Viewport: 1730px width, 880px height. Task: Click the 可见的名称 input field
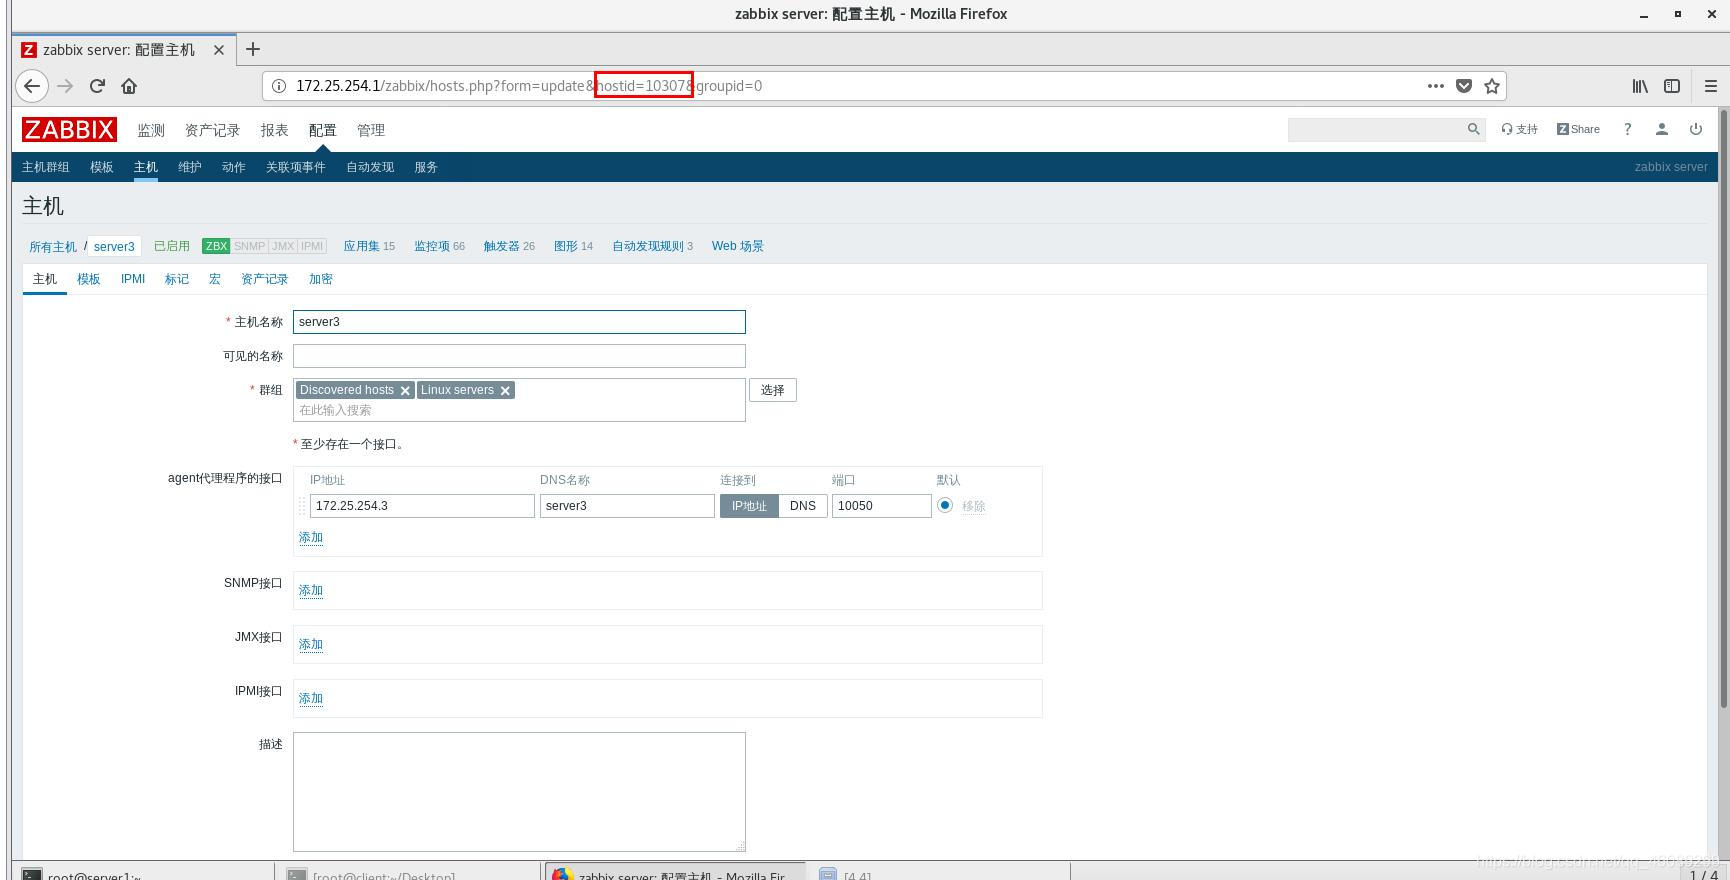coord(519,356)
